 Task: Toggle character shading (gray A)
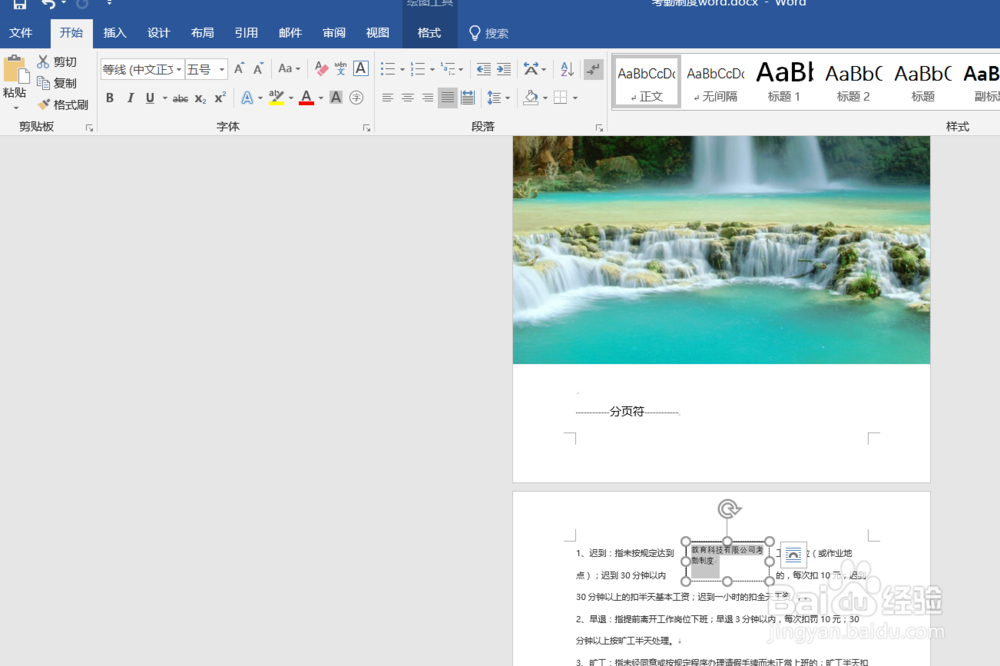coord(336,98)
